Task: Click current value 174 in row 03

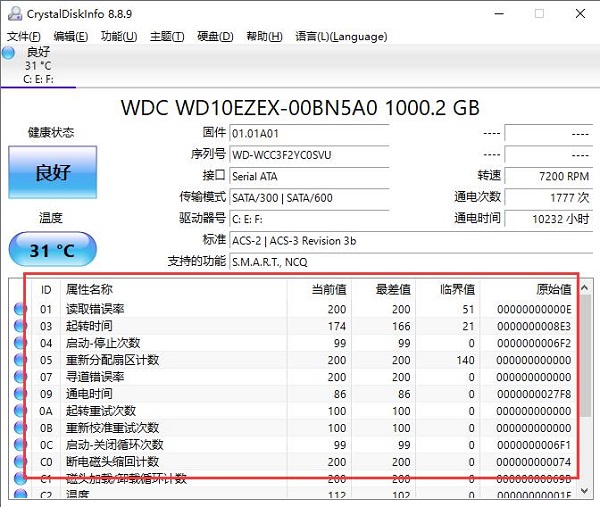Action: [337, 326]
